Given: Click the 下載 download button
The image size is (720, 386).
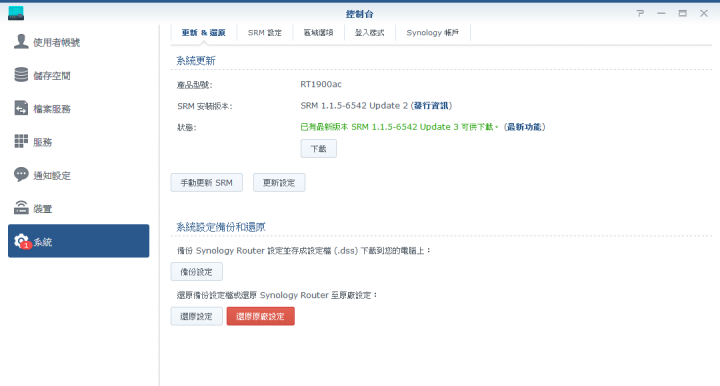Looking at the screenshot, I should click(x=319, y=149).
